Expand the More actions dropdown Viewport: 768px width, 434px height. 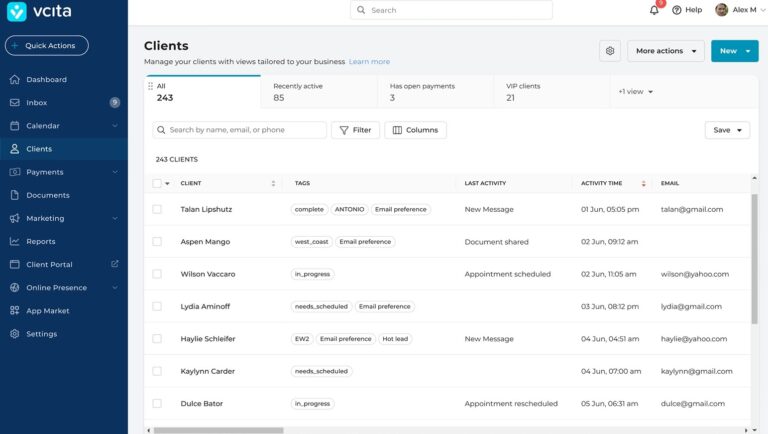[x=666, y=51]
